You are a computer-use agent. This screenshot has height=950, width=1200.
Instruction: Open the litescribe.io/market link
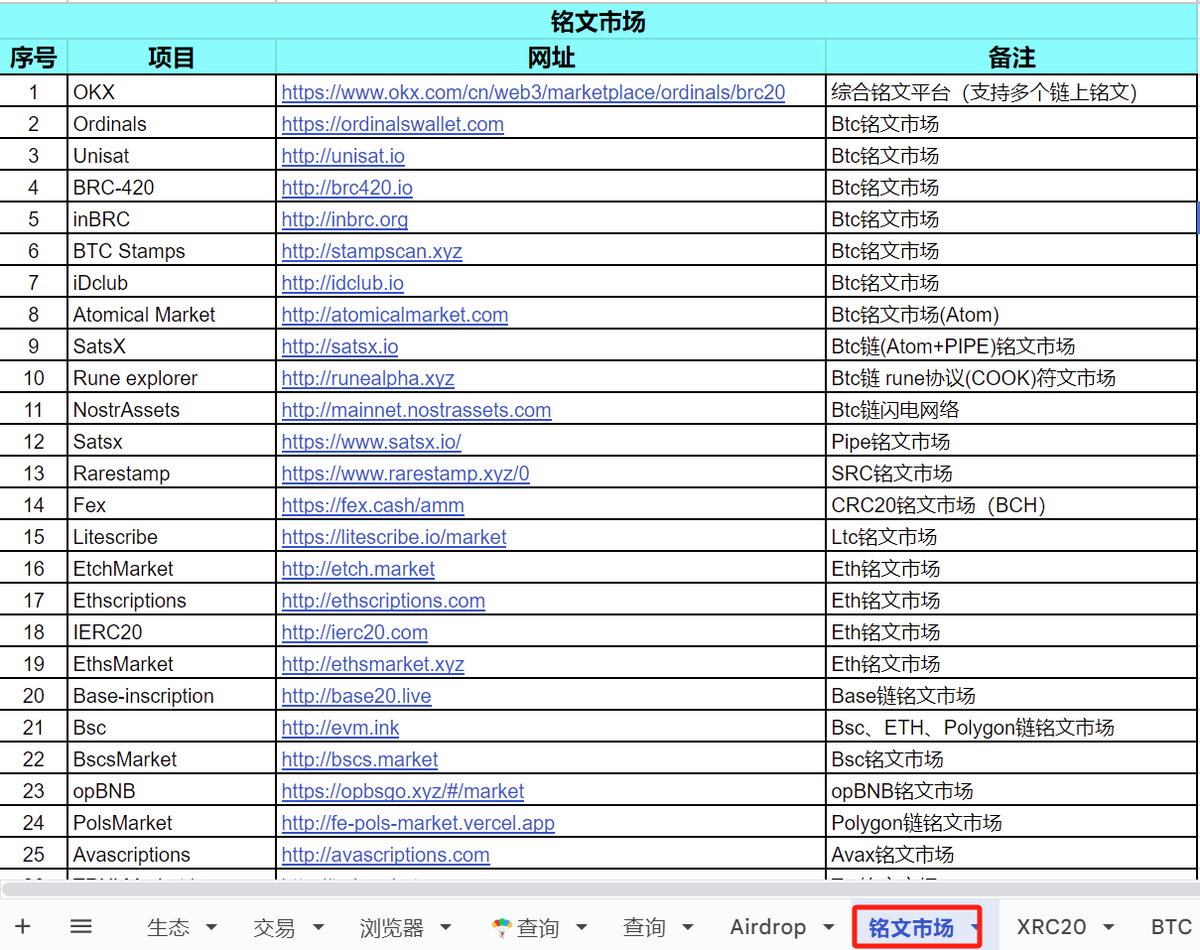tap(393, 537)
